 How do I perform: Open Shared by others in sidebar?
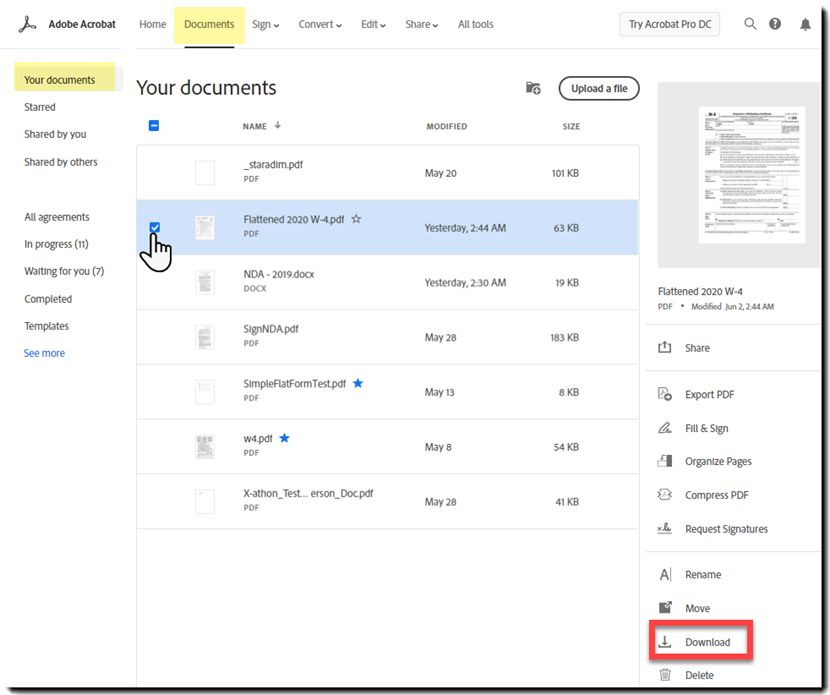[61, 162]
